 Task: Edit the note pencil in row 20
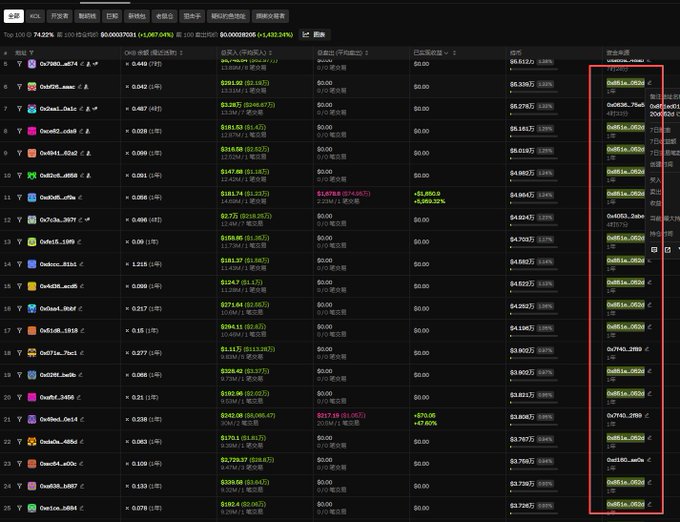78,397
